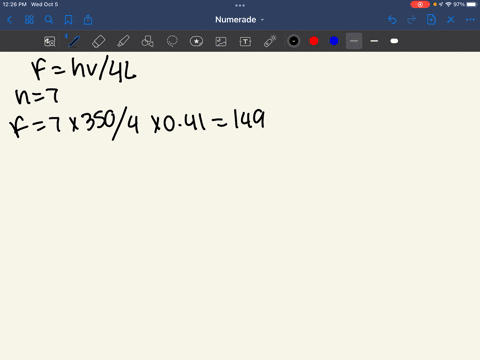Insert an image with the photo tool
Screen dimensions: 480x360
[x=221, y=41]
